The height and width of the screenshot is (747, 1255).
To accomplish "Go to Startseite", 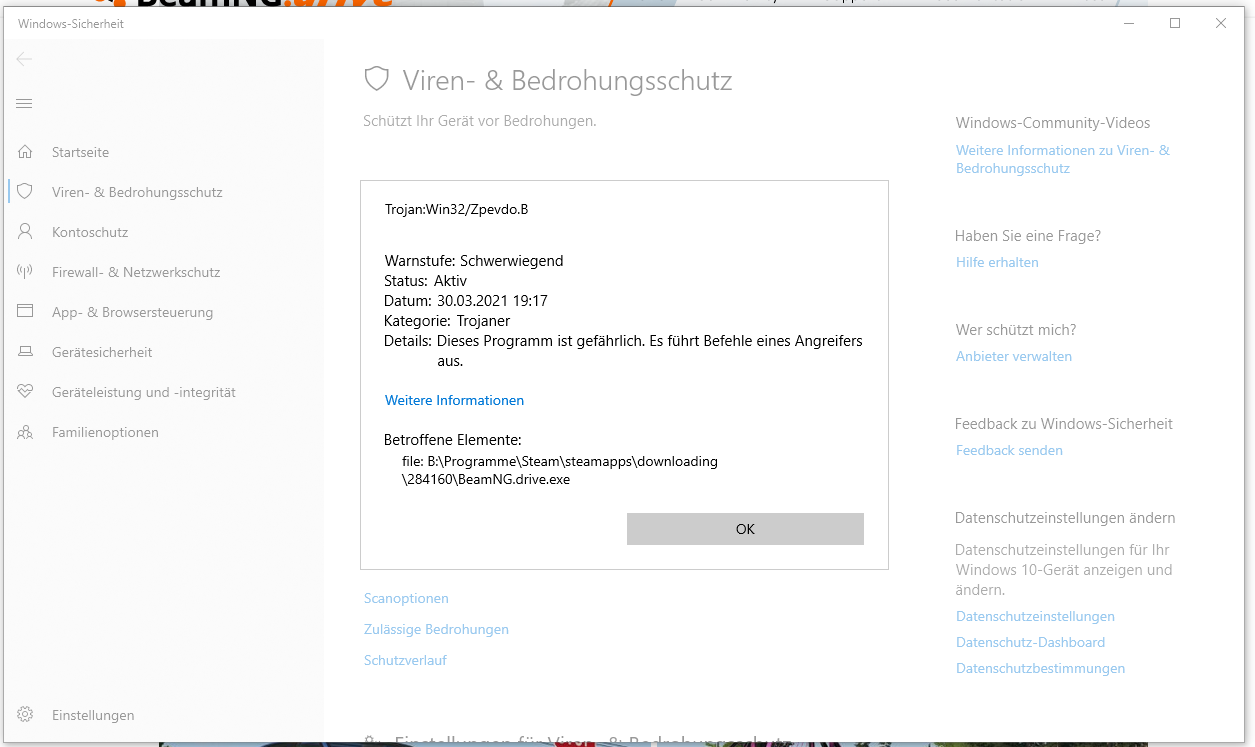I will click(x=80, y=152).
